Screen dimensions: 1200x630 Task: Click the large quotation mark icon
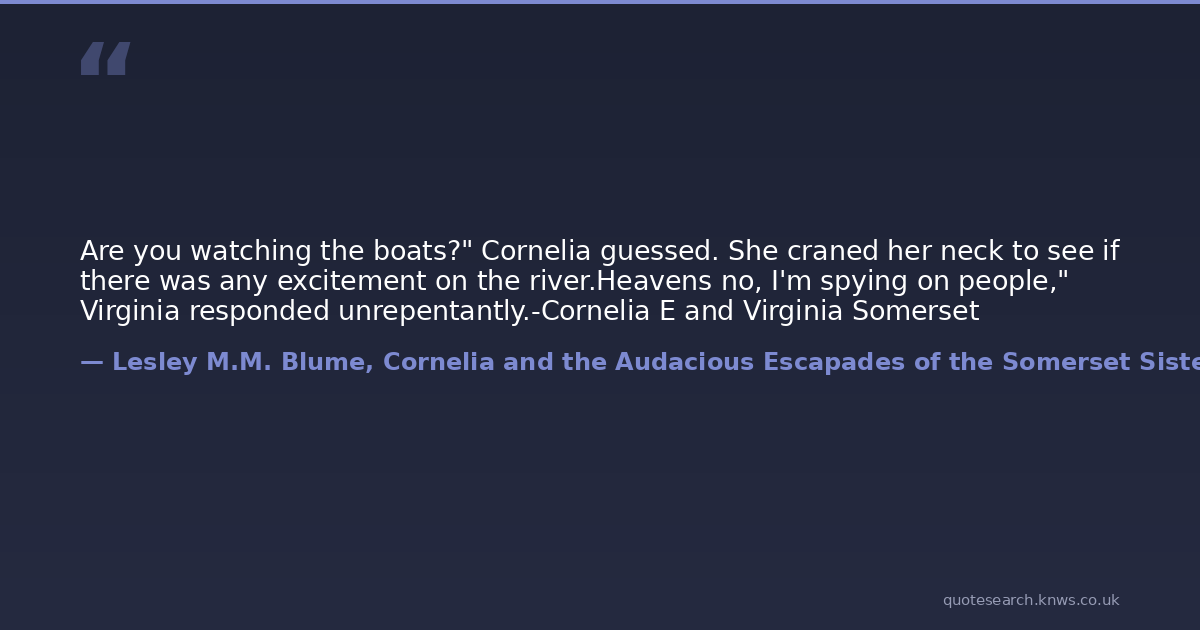pyautogui.click(x=105, y=59)
